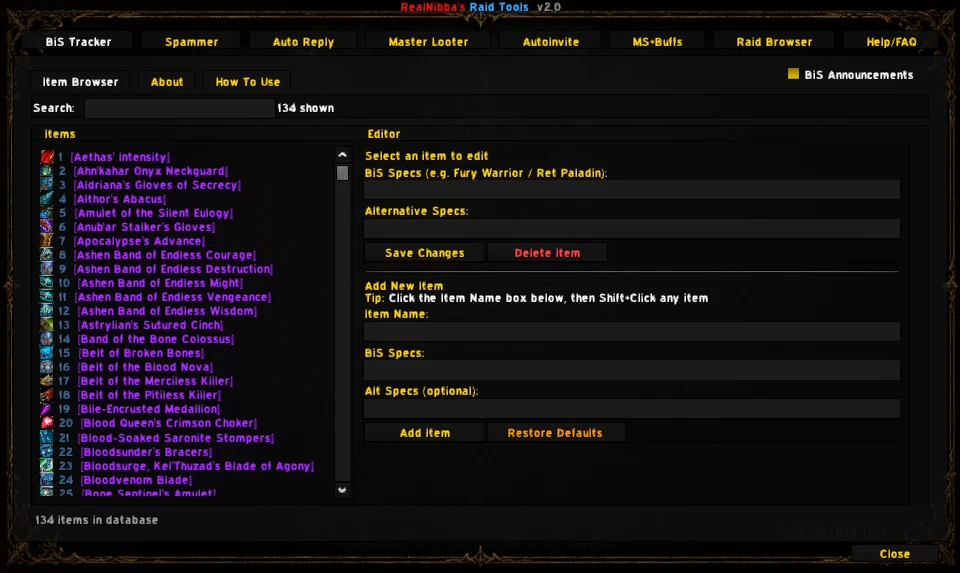Click the Save Changes button
The width and height of the screenshot is (960, 573).
click(424, 253)
